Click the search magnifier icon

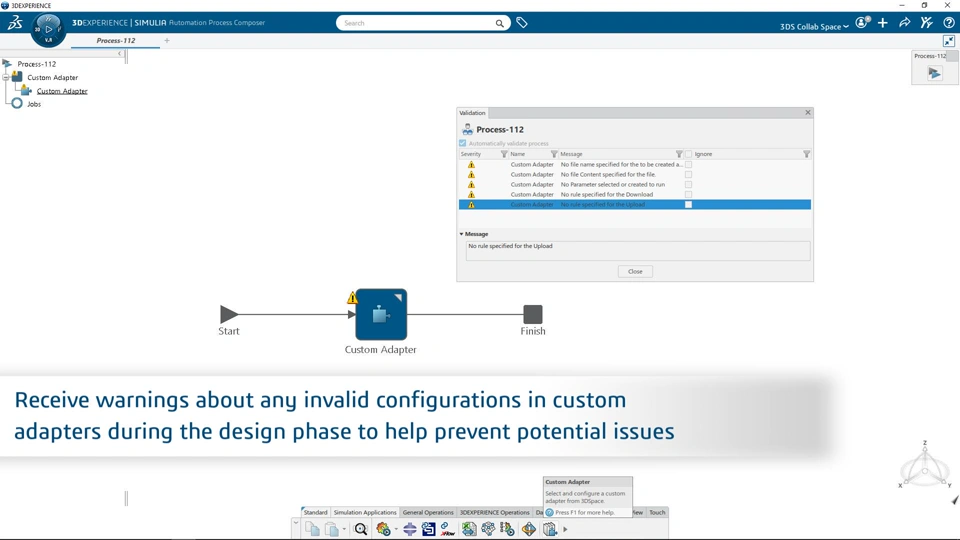point(500,23)
